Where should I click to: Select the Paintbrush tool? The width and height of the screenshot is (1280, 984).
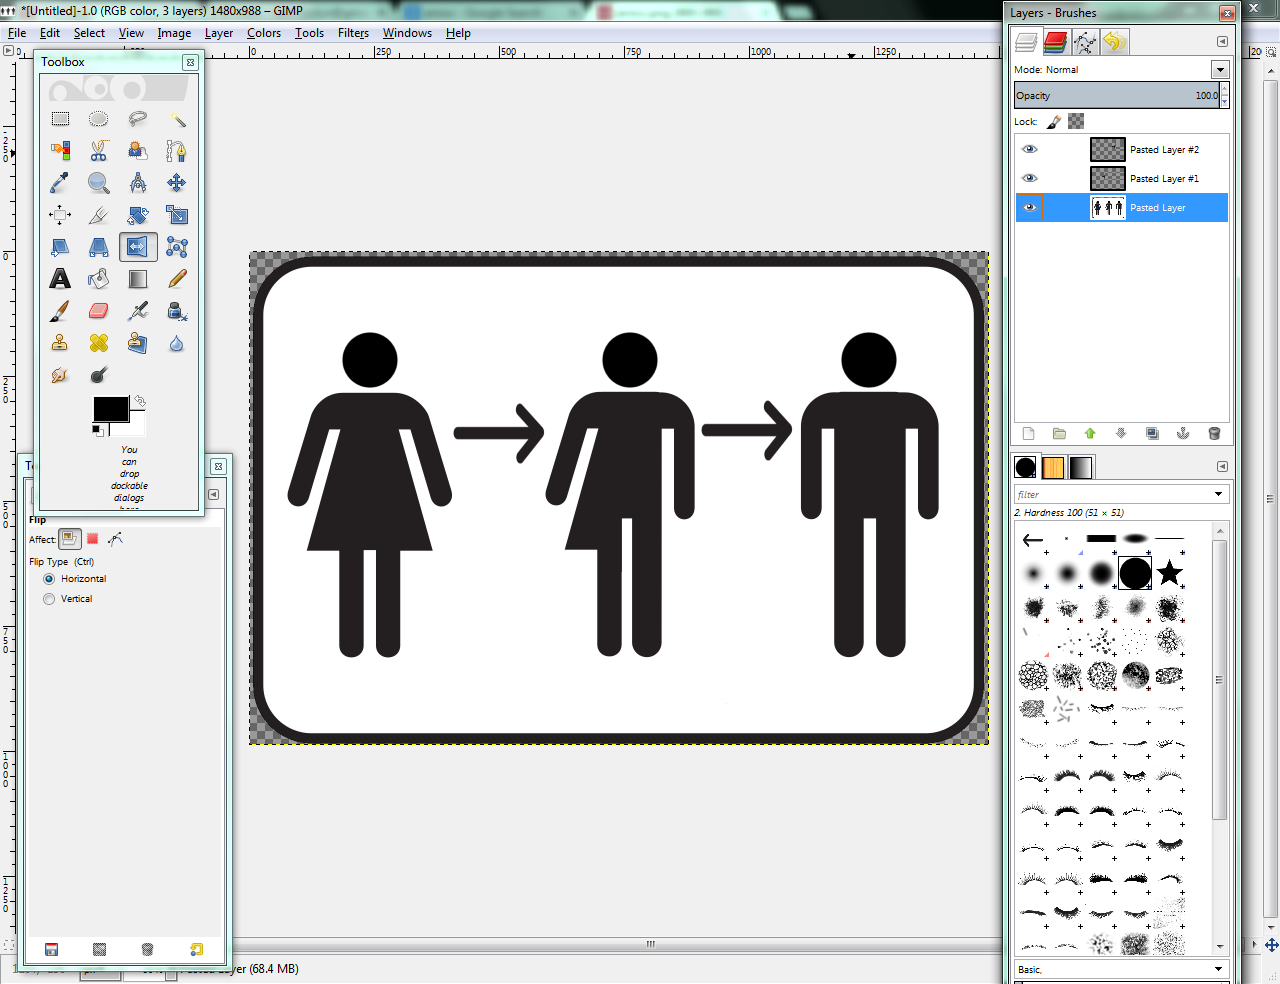pos(60,311)
